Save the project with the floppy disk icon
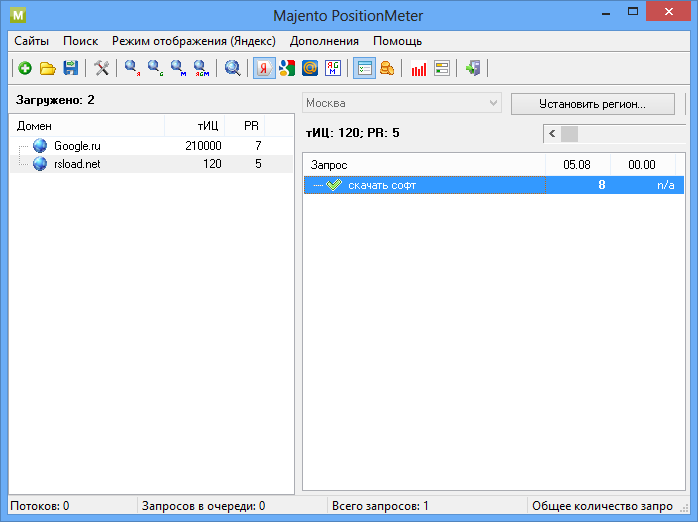The image size is (698, 522). click(70, 68)
